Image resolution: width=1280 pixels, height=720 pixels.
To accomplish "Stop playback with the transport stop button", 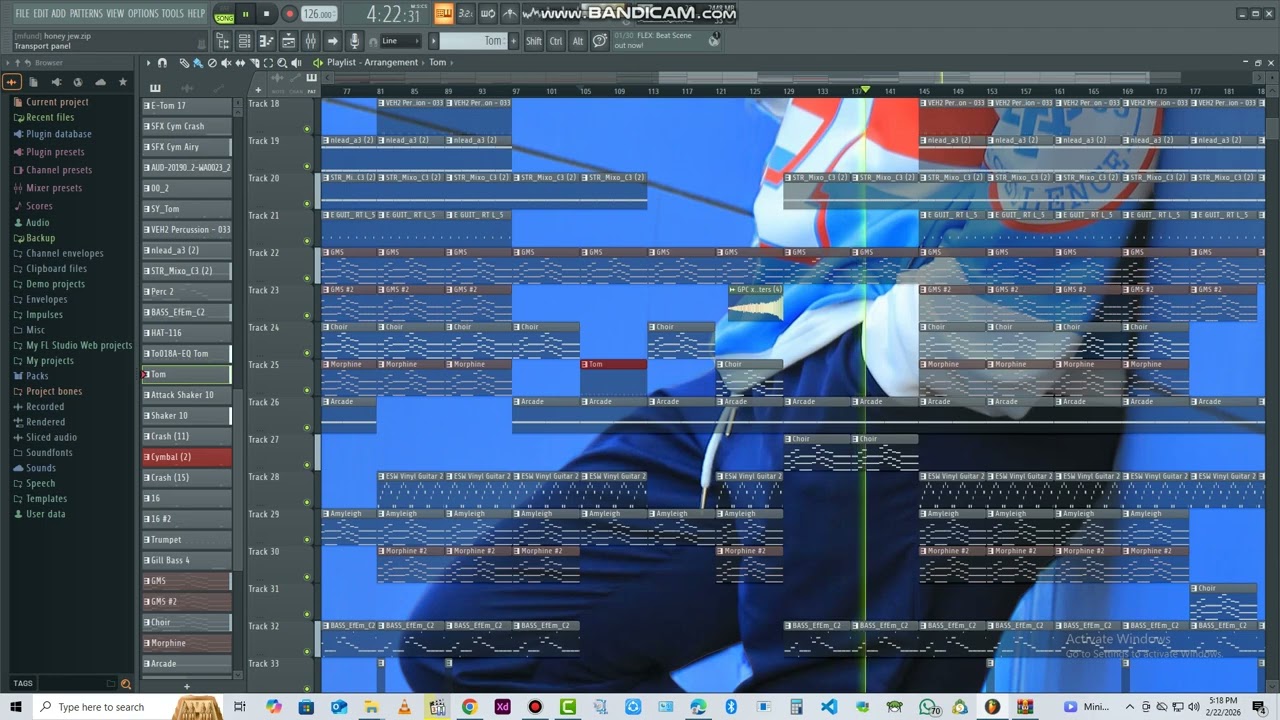I will tap(266, 14).
